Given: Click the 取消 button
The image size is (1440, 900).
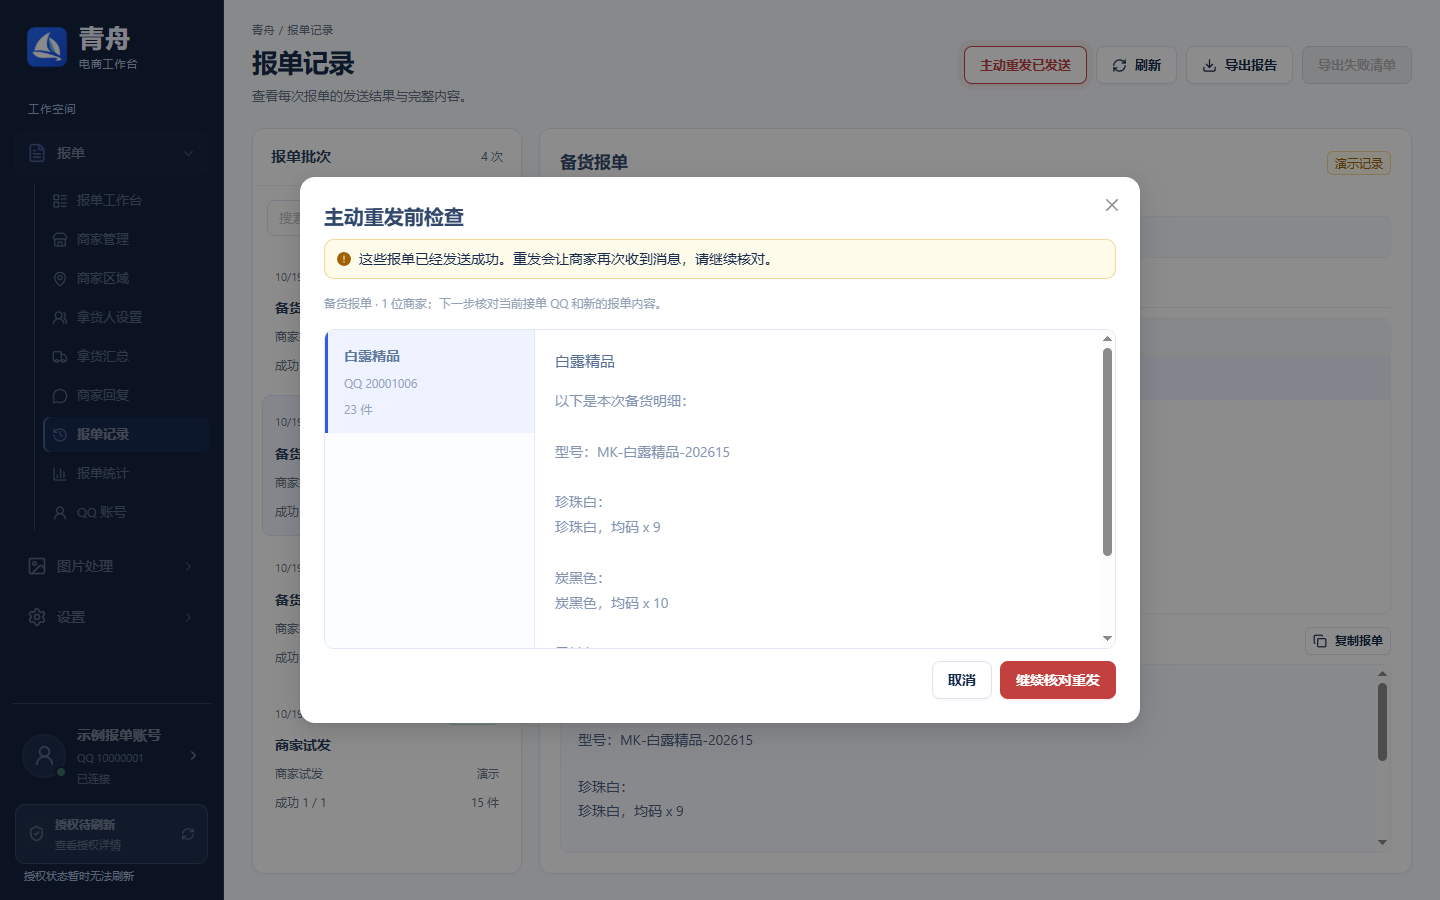Looking at the screenshot, I should tap(962, 680).
